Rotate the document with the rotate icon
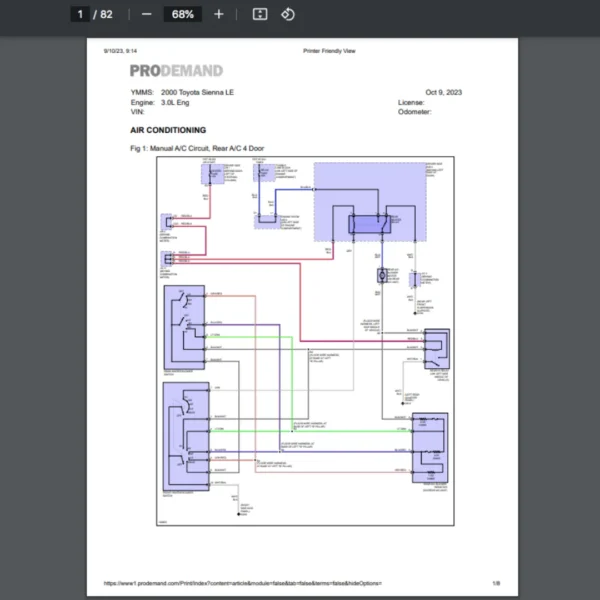The image size is (600, 600). tap(287, 14)
